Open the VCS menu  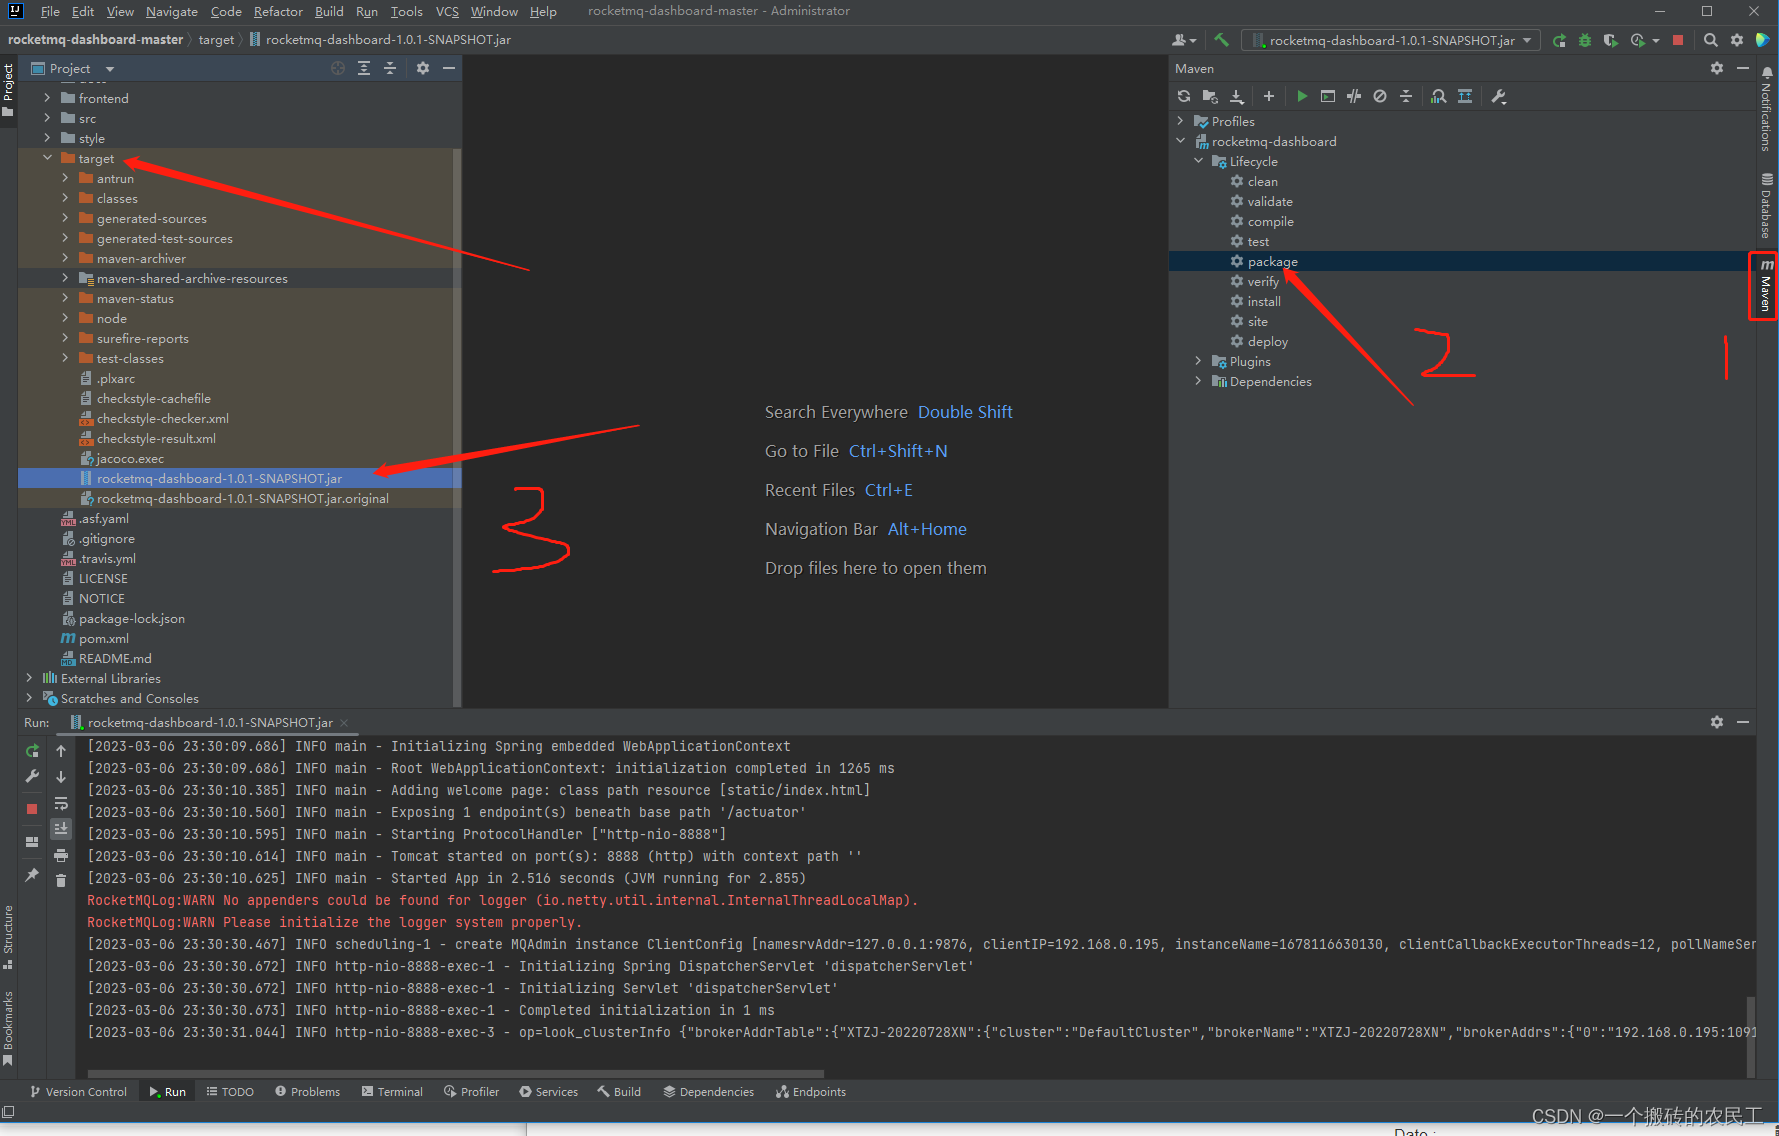447,11
